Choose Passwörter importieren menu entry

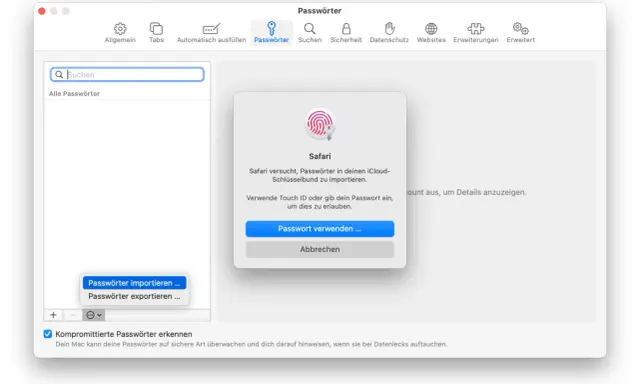click(x=134, y=283)
